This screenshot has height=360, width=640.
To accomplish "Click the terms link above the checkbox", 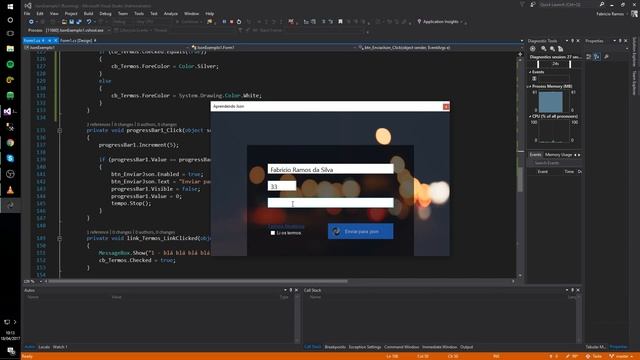I will click(x=286, y=226).
